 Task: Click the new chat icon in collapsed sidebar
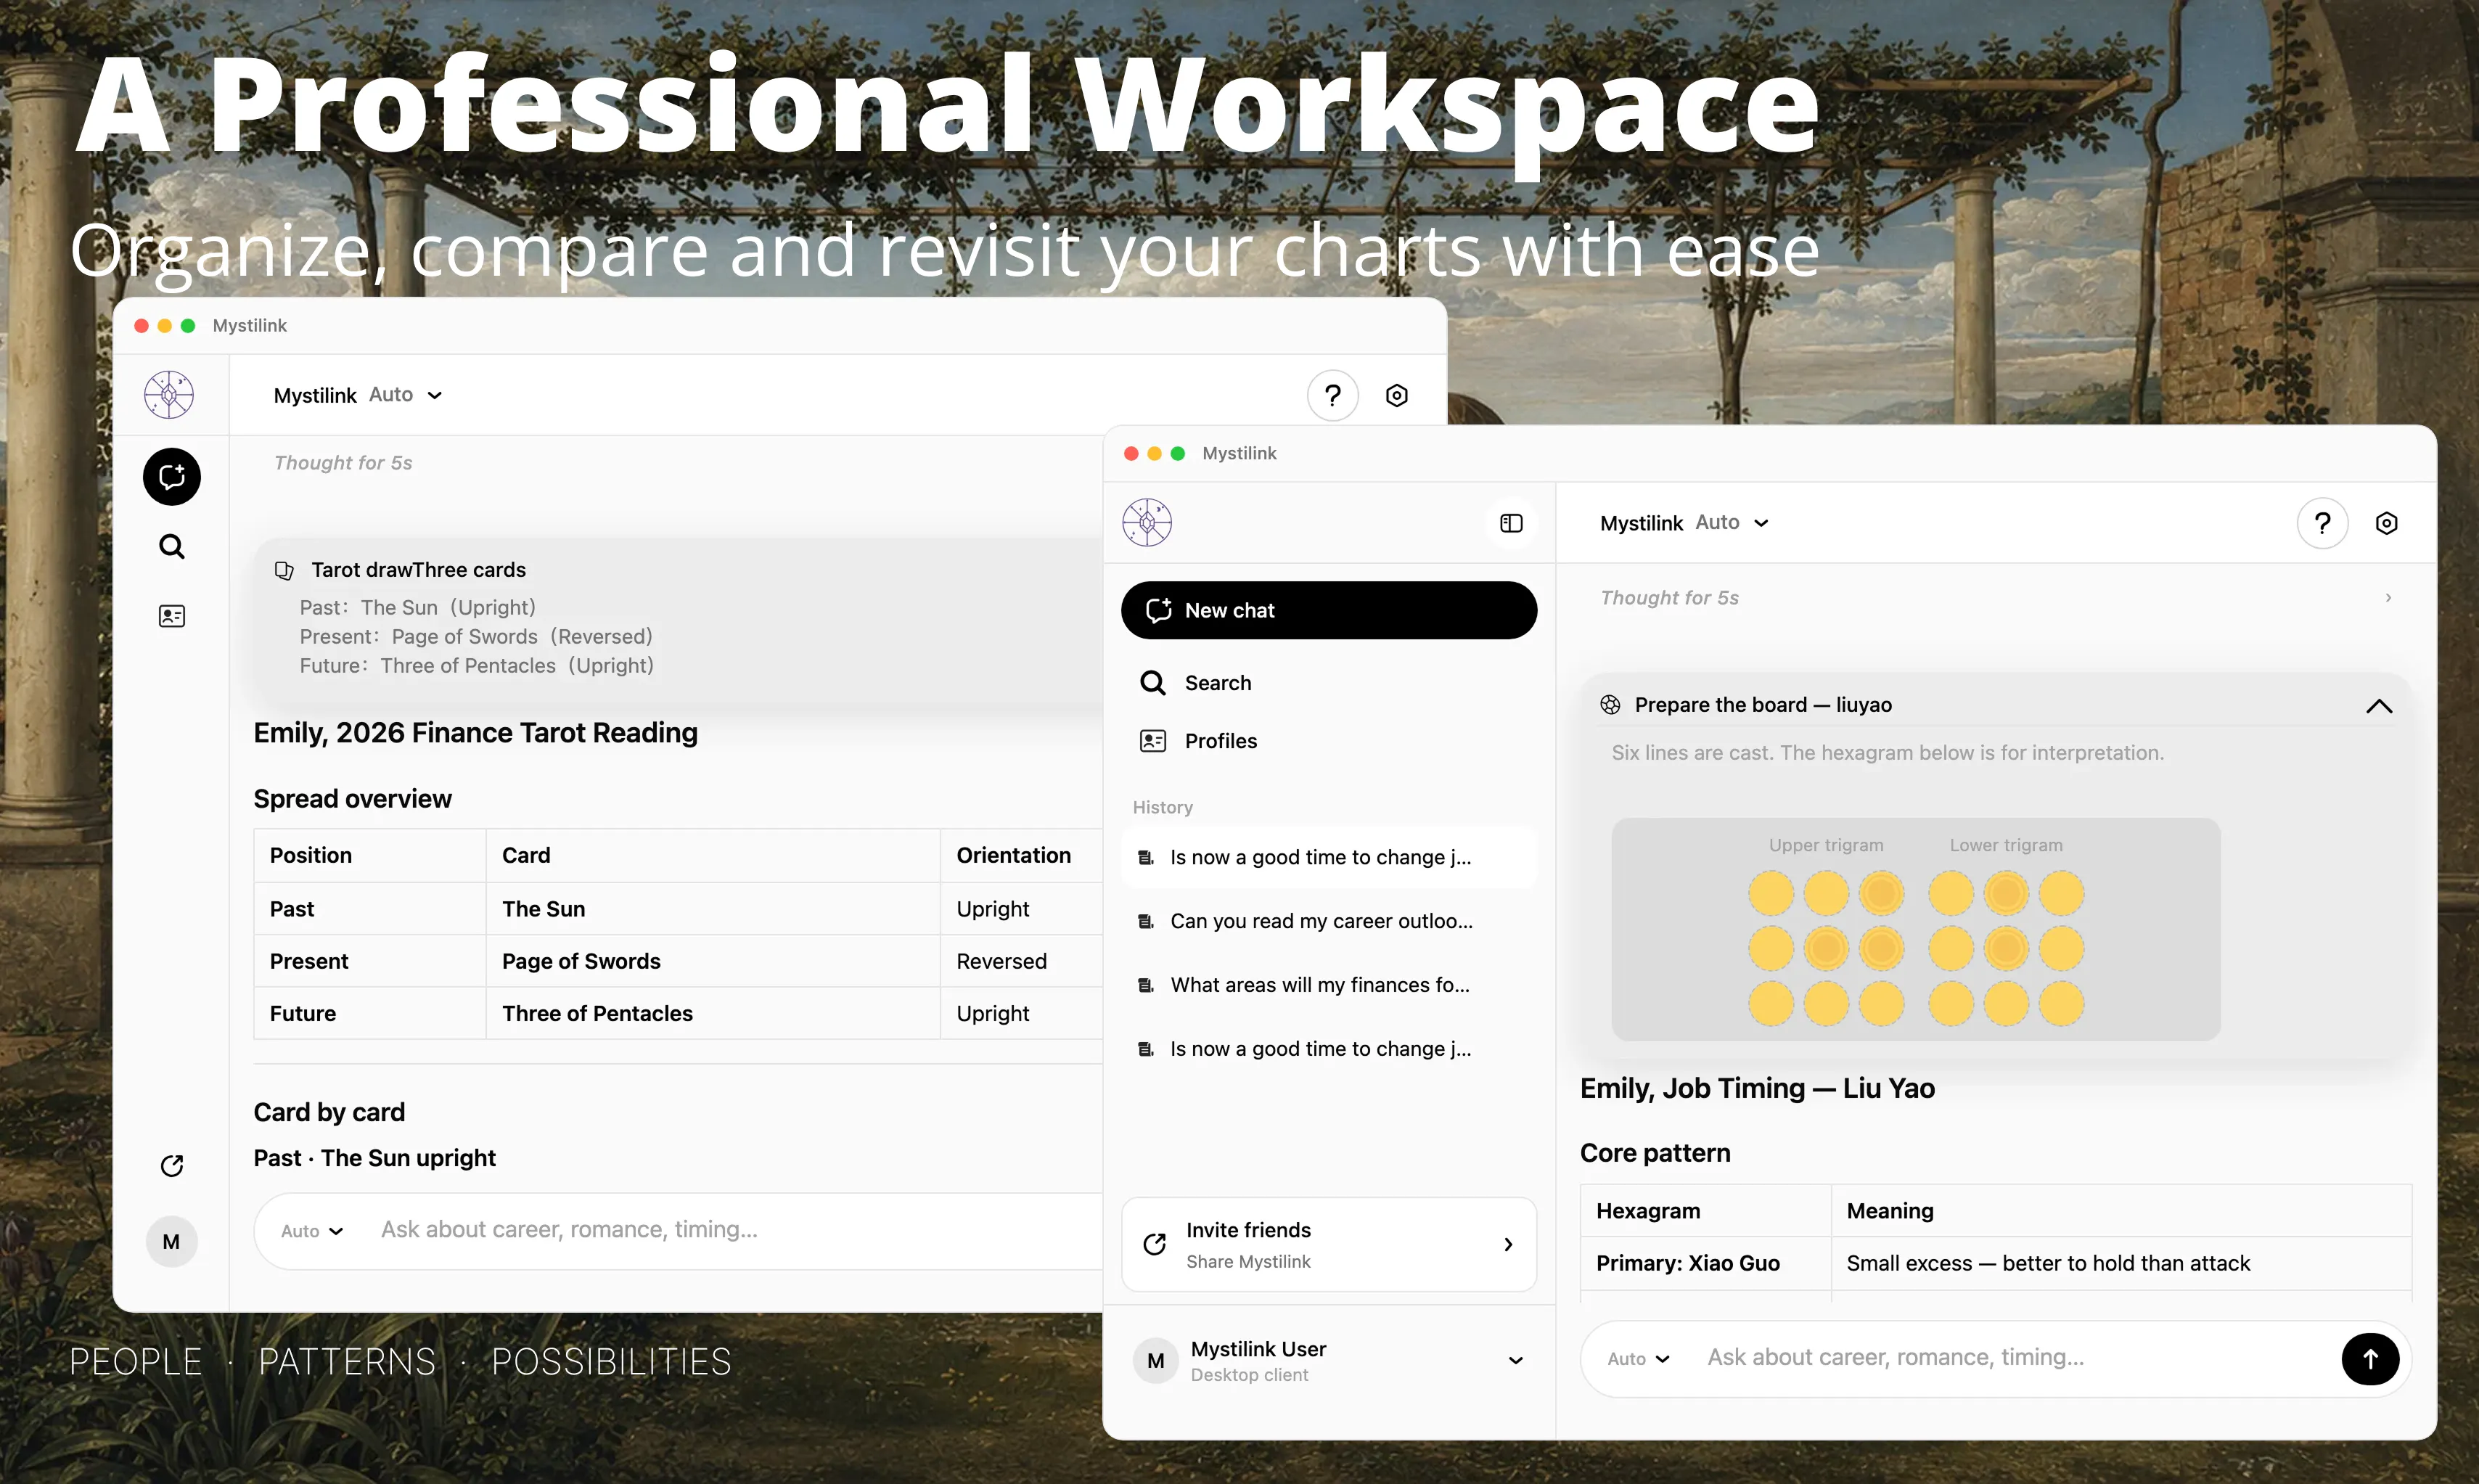pyautogui.click(x=172, y=476)
